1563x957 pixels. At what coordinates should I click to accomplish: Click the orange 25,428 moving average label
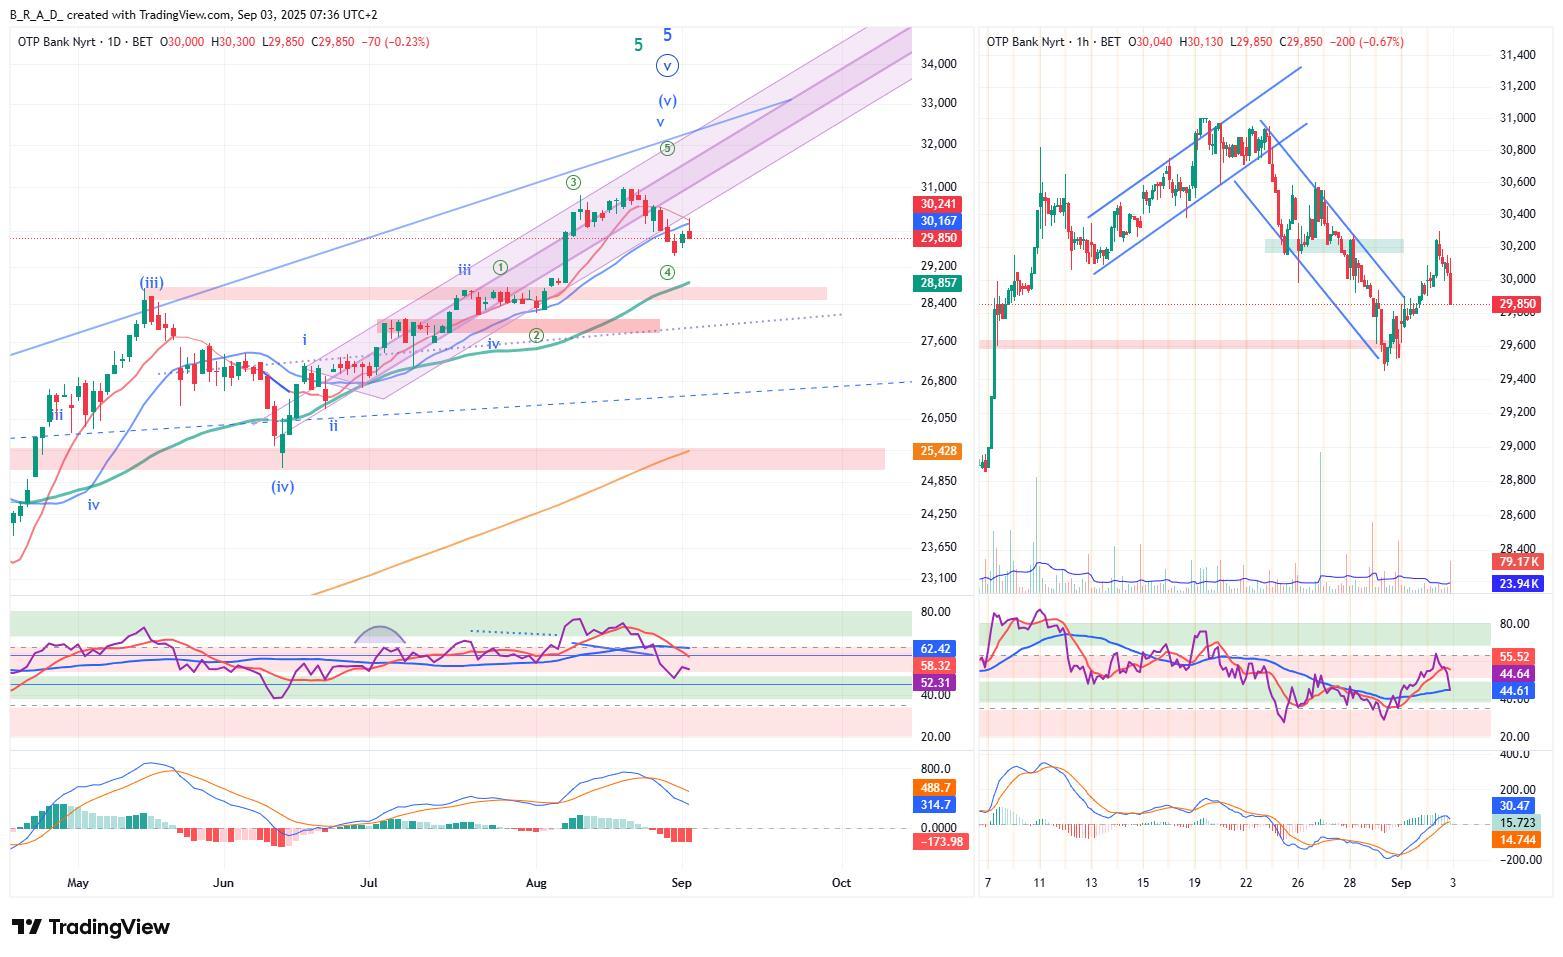(x=939, y=451)
